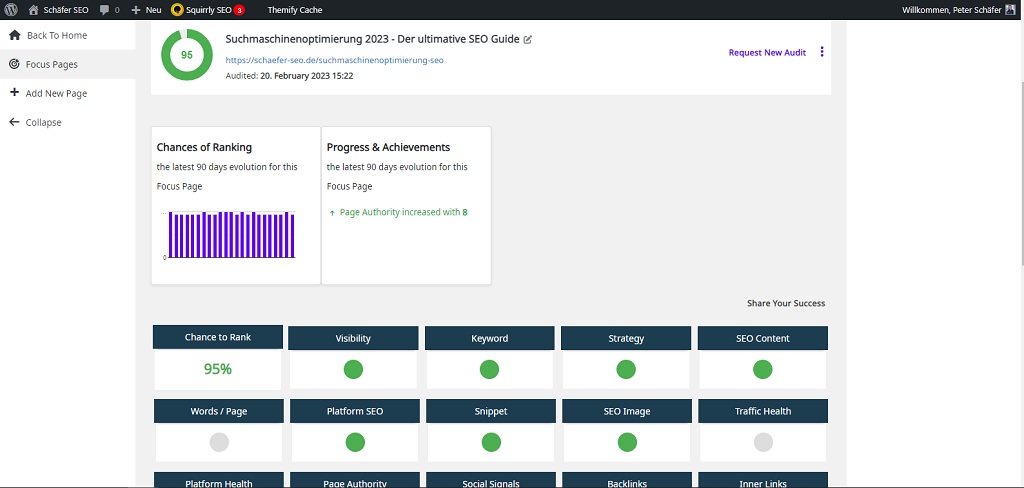1024x488 pixels.
Task: Open the Words / Page category header
Action: [x=219, y=411]
